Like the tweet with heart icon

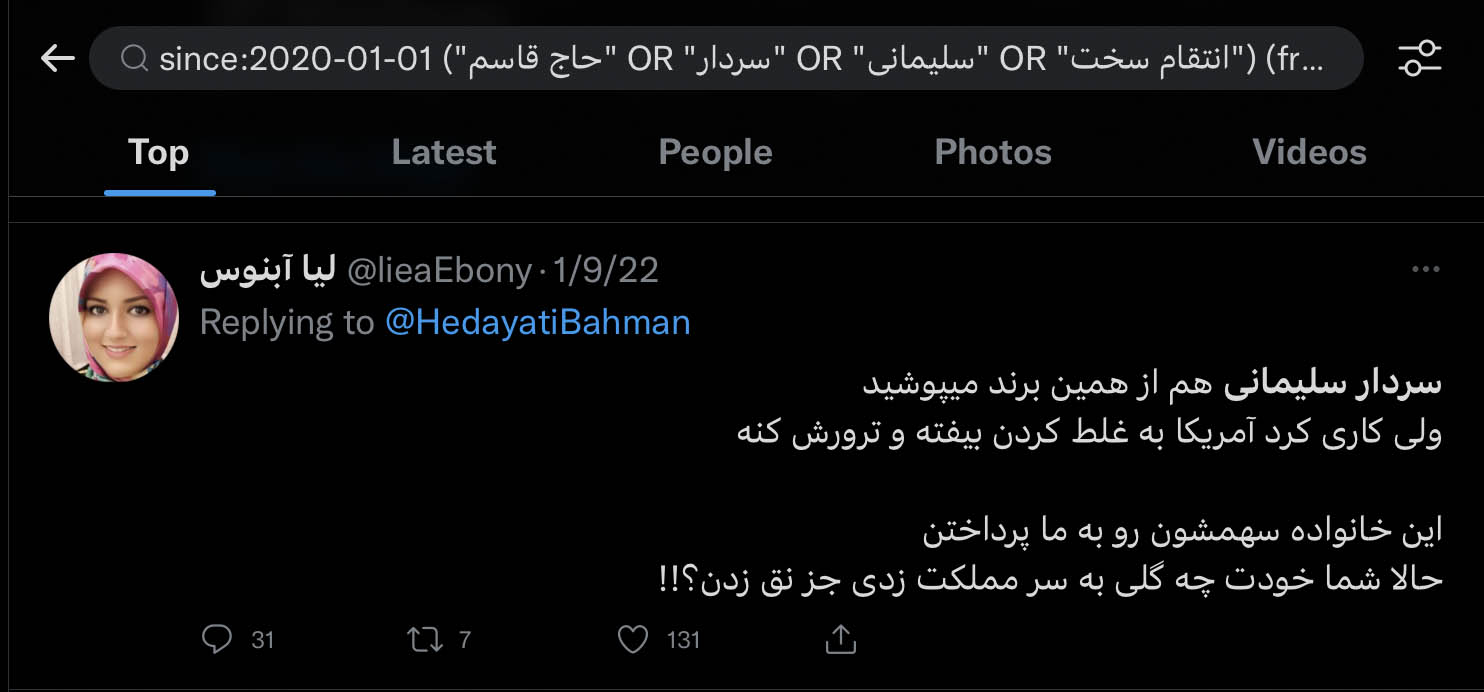coord(633,639)
